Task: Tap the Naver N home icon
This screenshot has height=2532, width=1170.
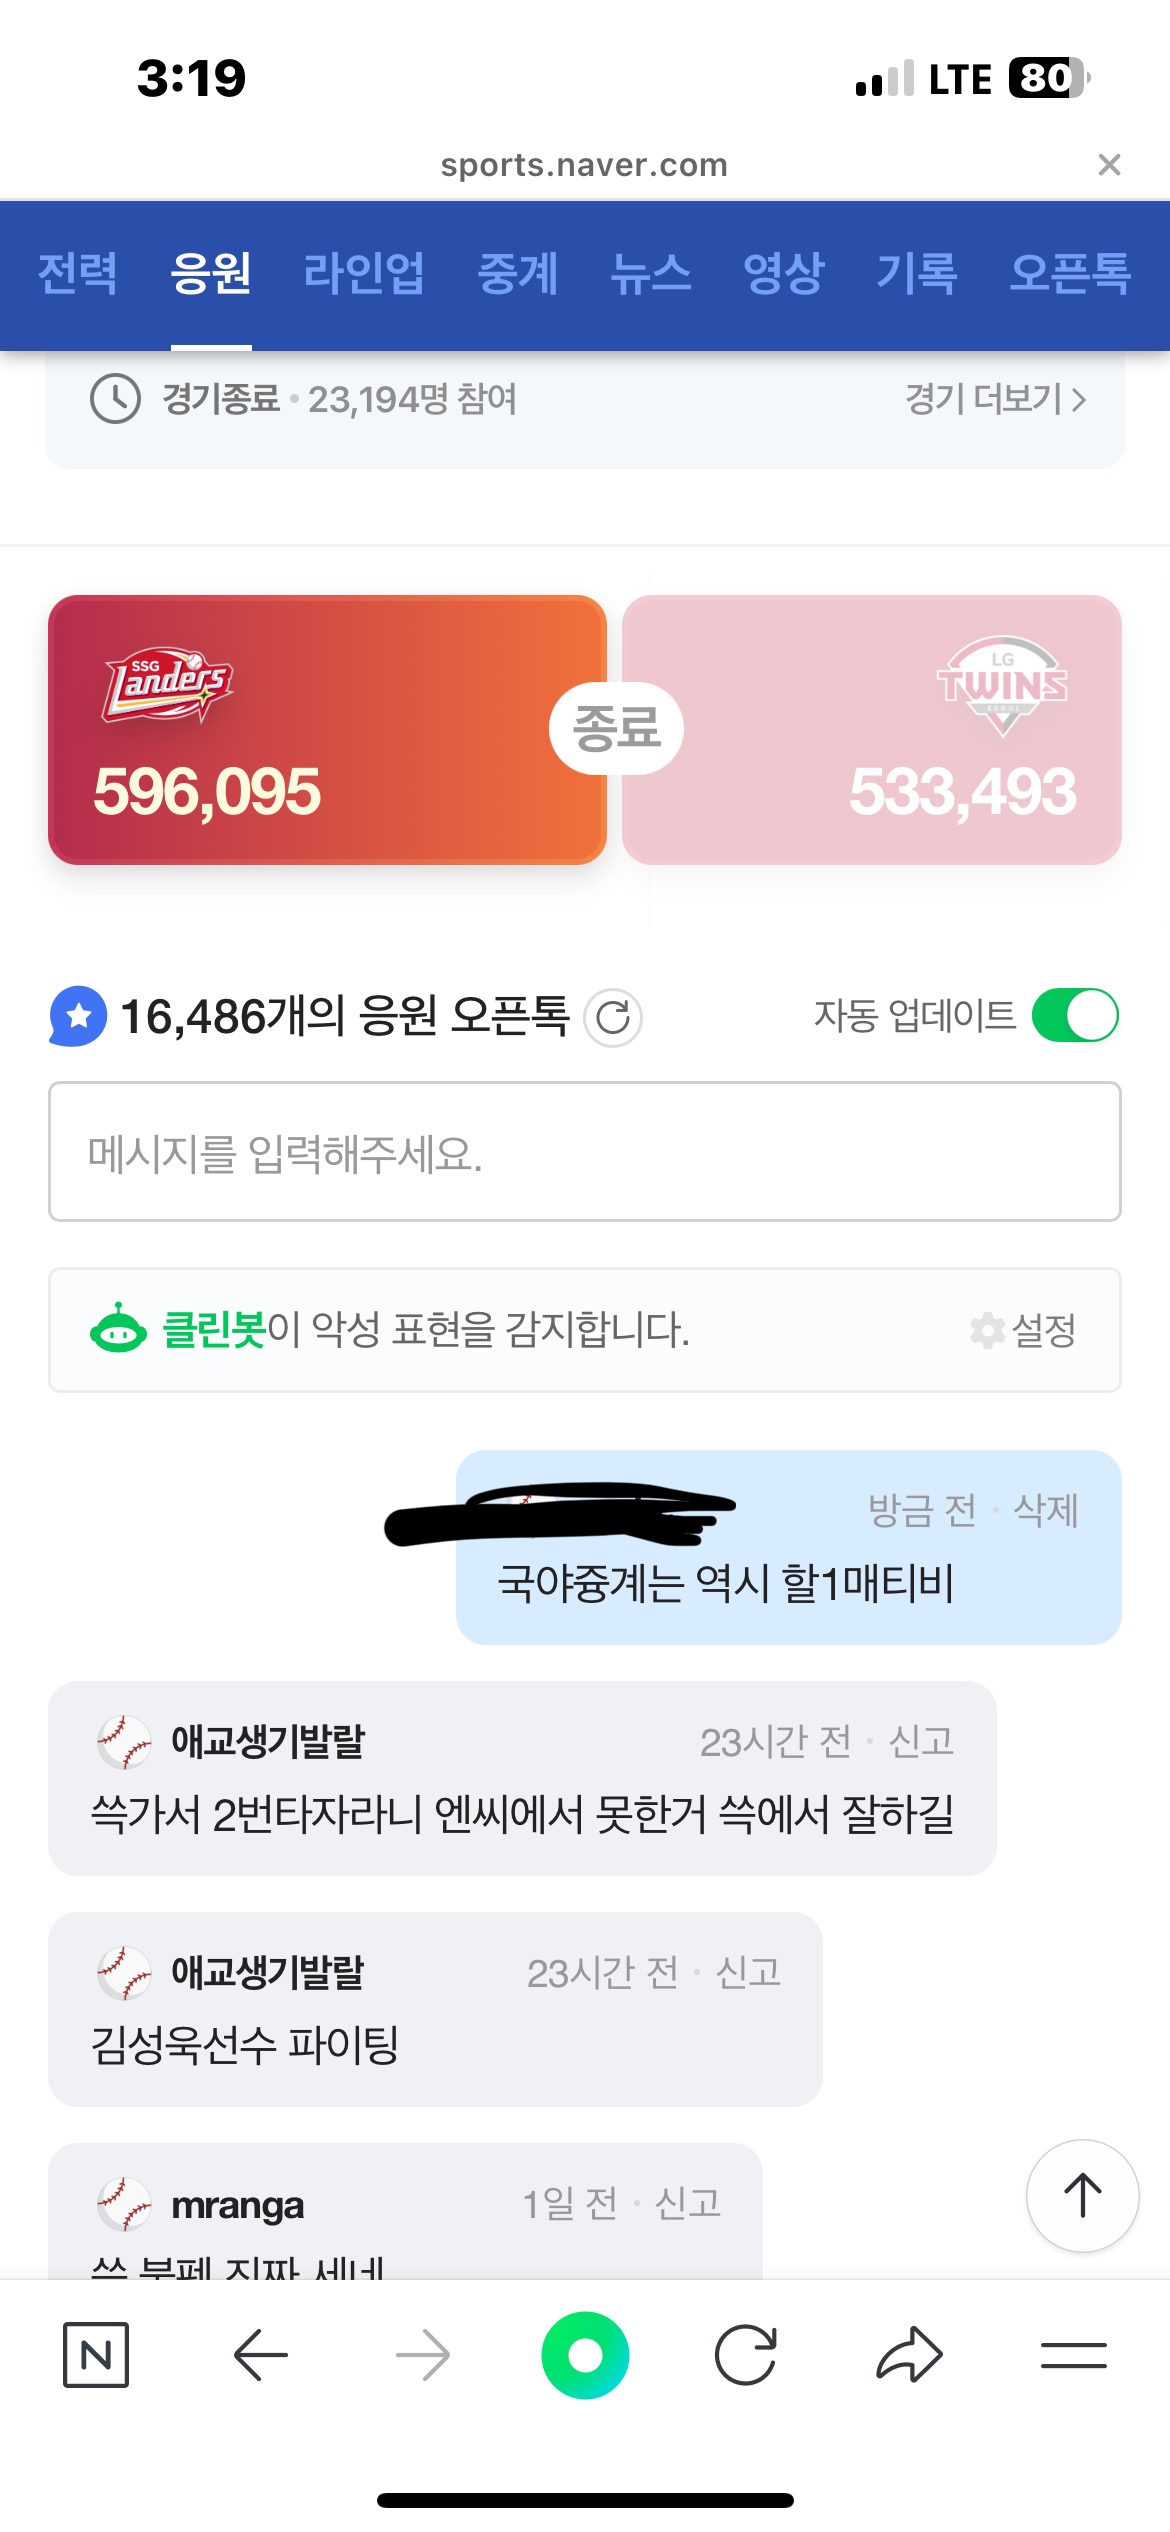Action: [96, 2355]
